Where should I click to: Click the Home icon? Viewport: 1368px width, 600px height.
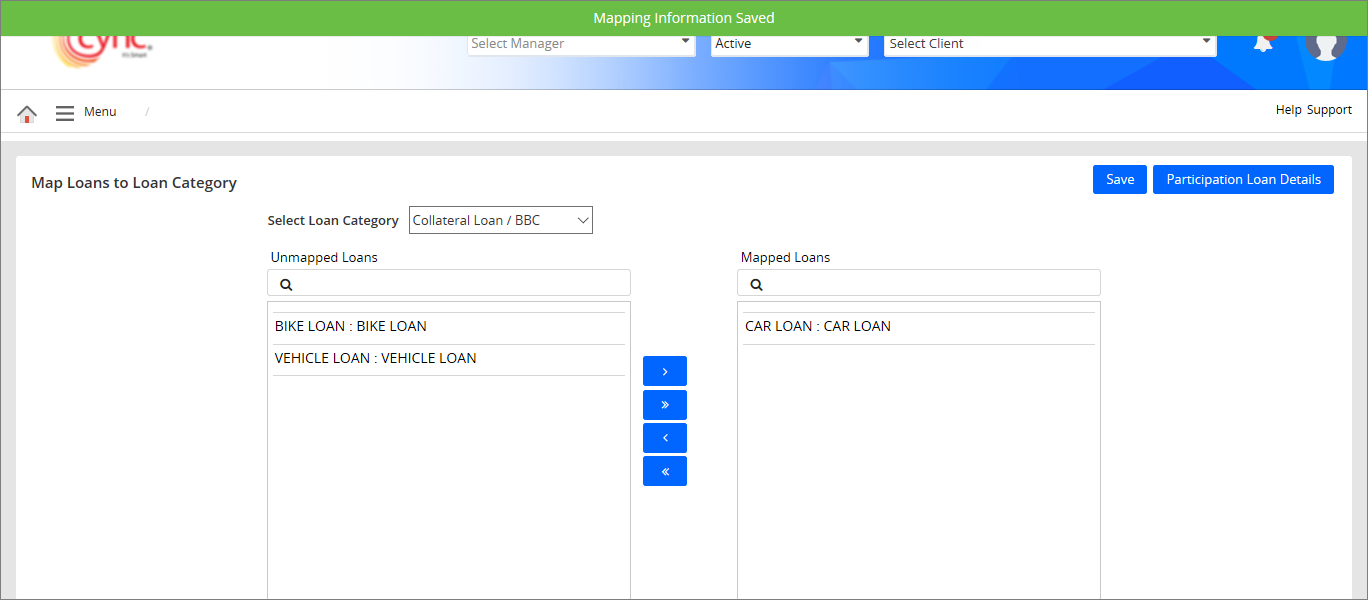tap(27, 113)
